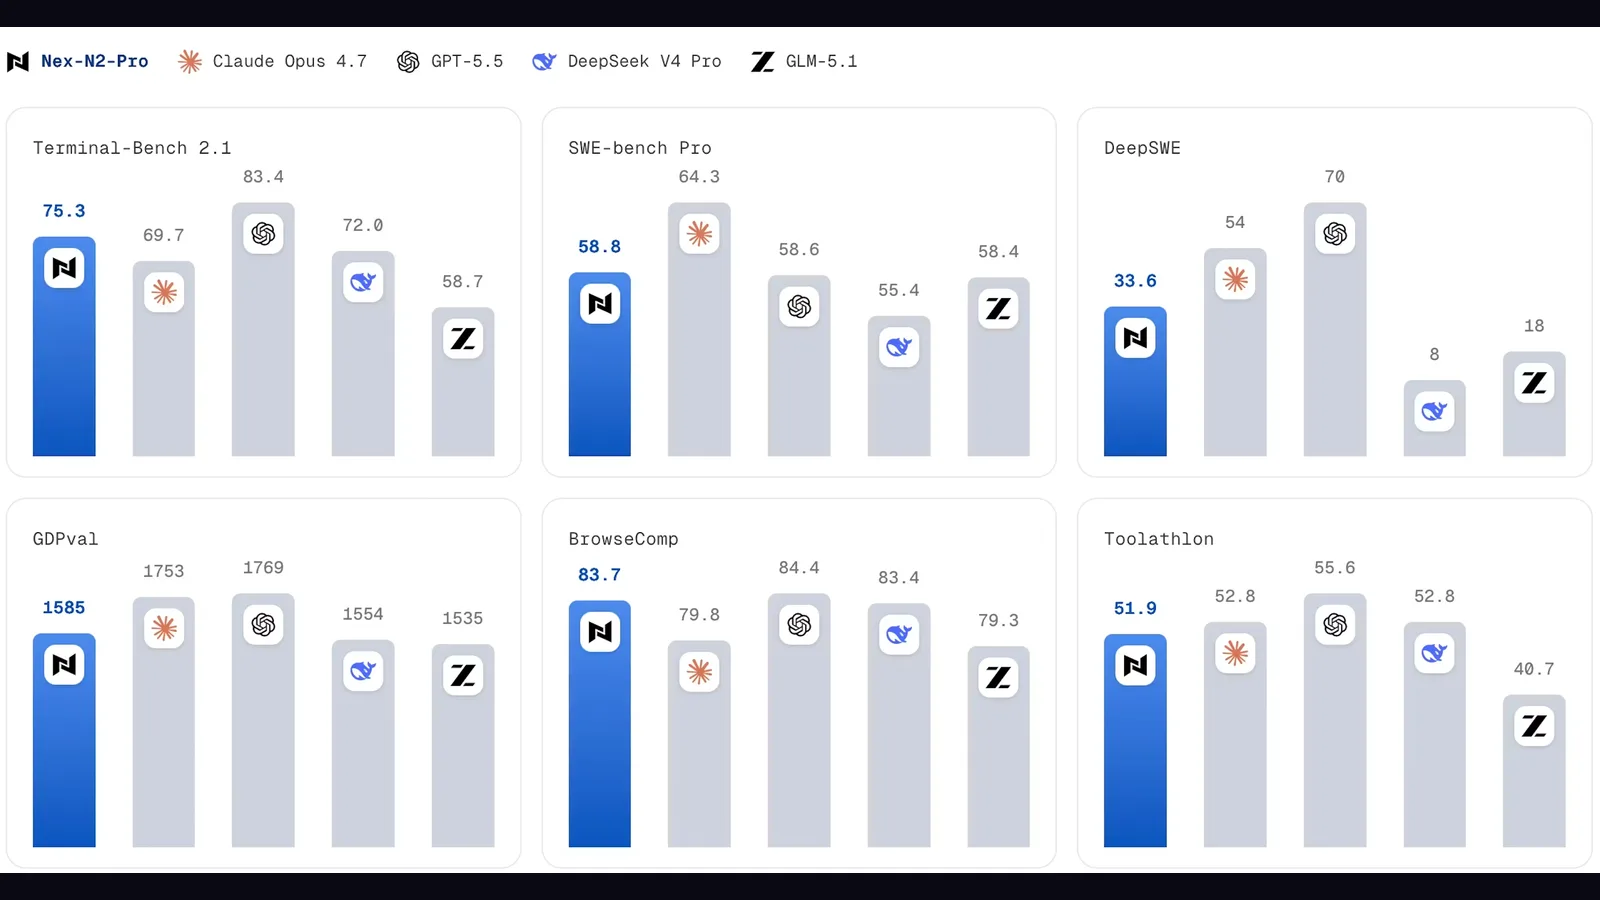Click the DeepSeek V4 Pro legend label
The image size is (1600, 900).
tap(645, 61)
